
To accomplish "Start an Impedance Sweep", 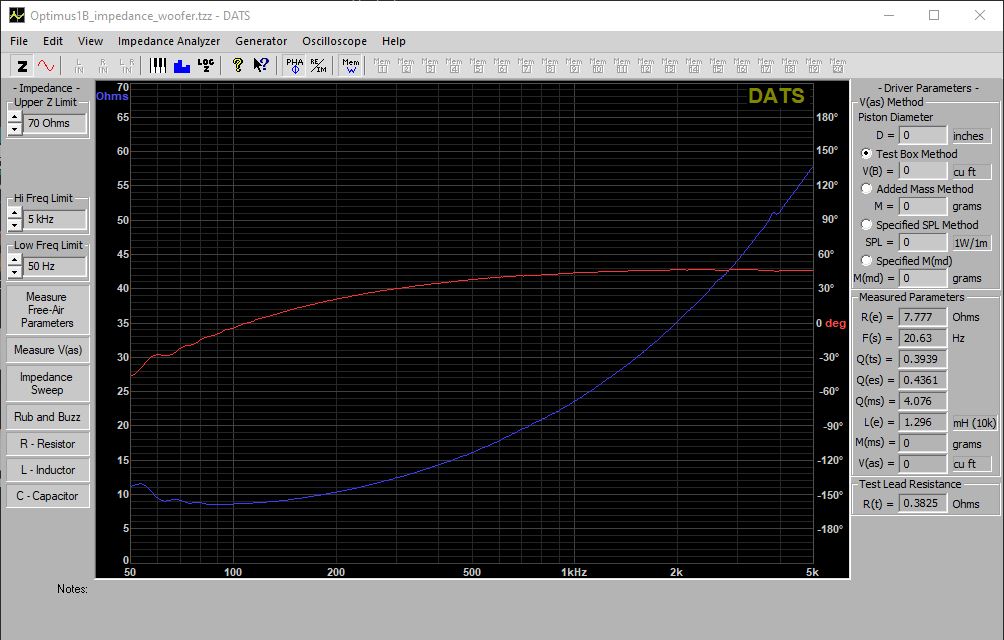I will (x=47, y=383).
